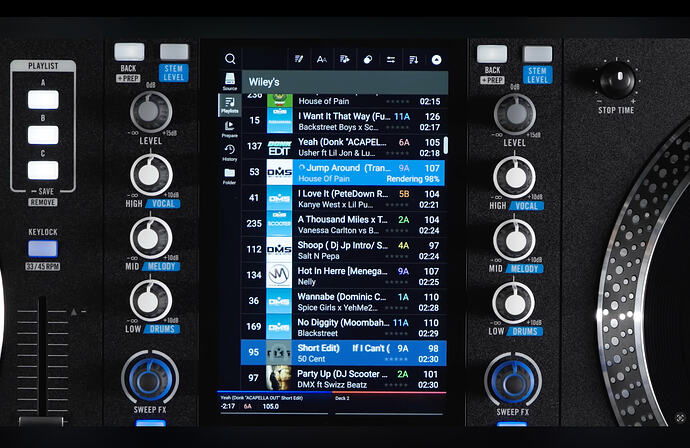Touch the left Mid/Melody knob
The height and width of the screenshot is (448, 690).
[150, 238]
